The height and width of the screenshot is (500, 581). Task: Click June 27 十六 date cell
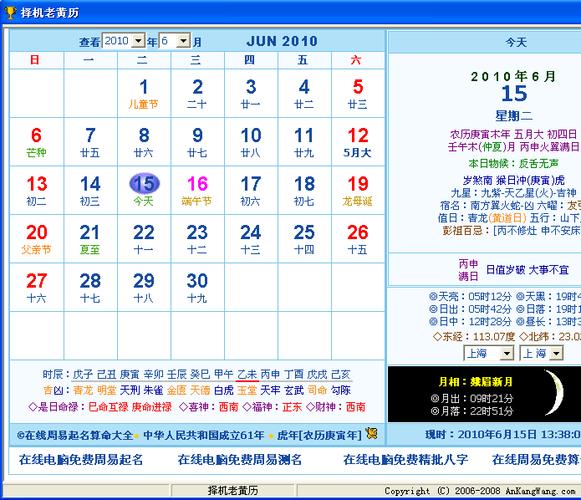click(36, 288)
